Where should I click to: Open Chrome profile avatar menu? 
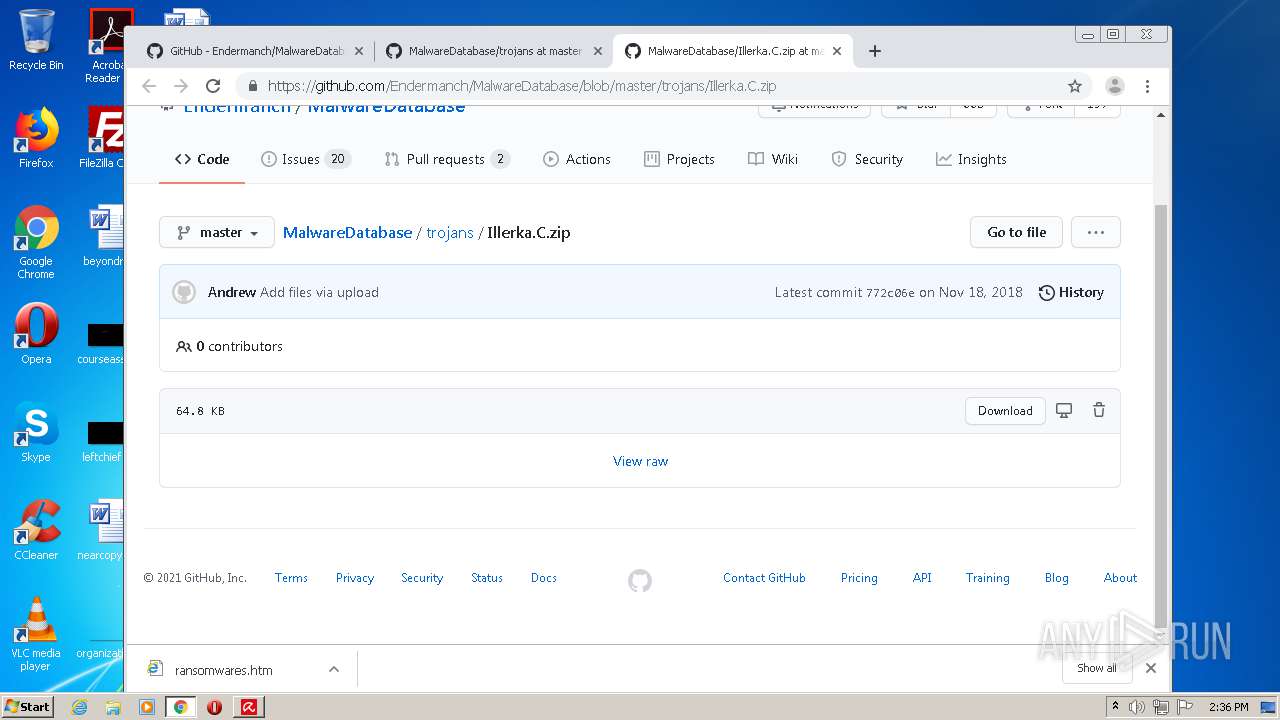[x=1115, y=86]
